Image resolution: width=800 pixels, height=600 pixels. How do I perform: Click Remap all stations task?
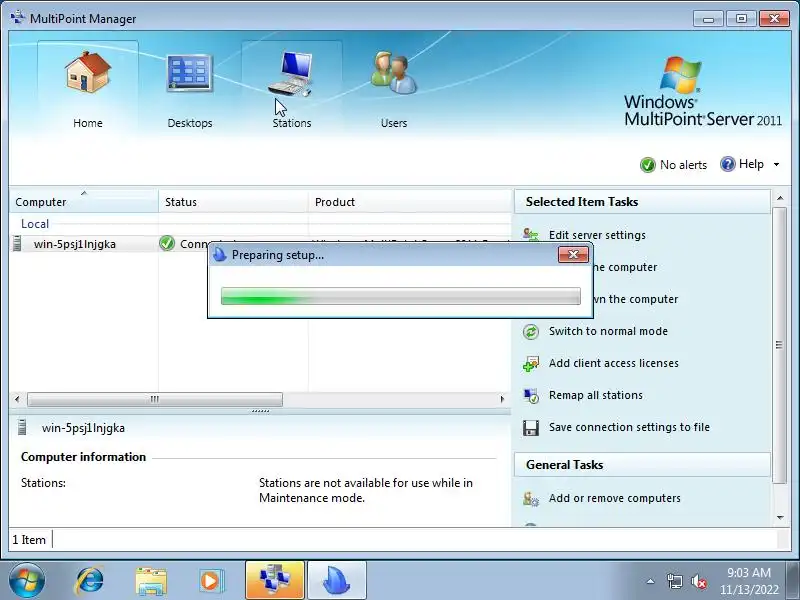596,395
